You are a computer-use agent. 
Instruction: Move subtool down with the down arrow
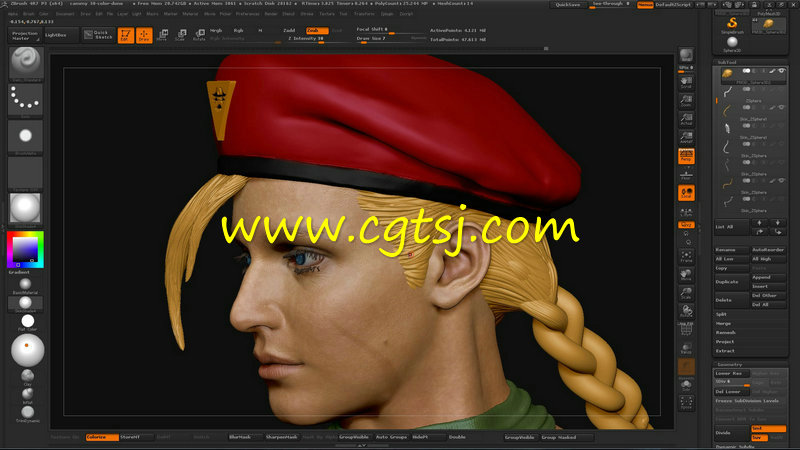coord(778,223)
